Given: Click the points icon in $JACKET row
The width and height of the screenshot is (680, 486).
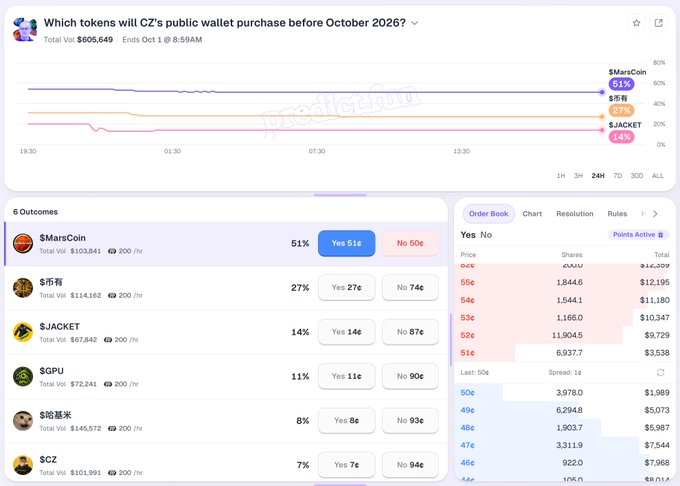Looking at the screenshot, I should (x=108, y=339).
